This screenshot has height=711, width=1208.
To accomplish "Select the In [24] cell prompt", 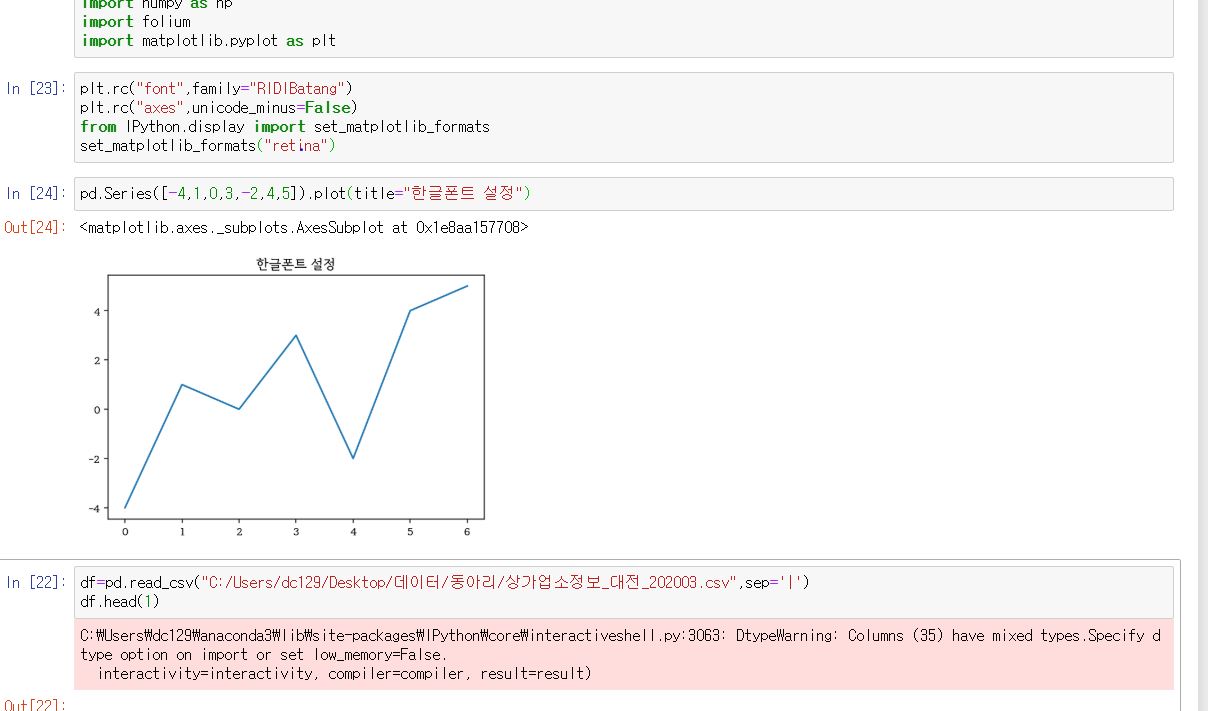I will coord(36,194).
